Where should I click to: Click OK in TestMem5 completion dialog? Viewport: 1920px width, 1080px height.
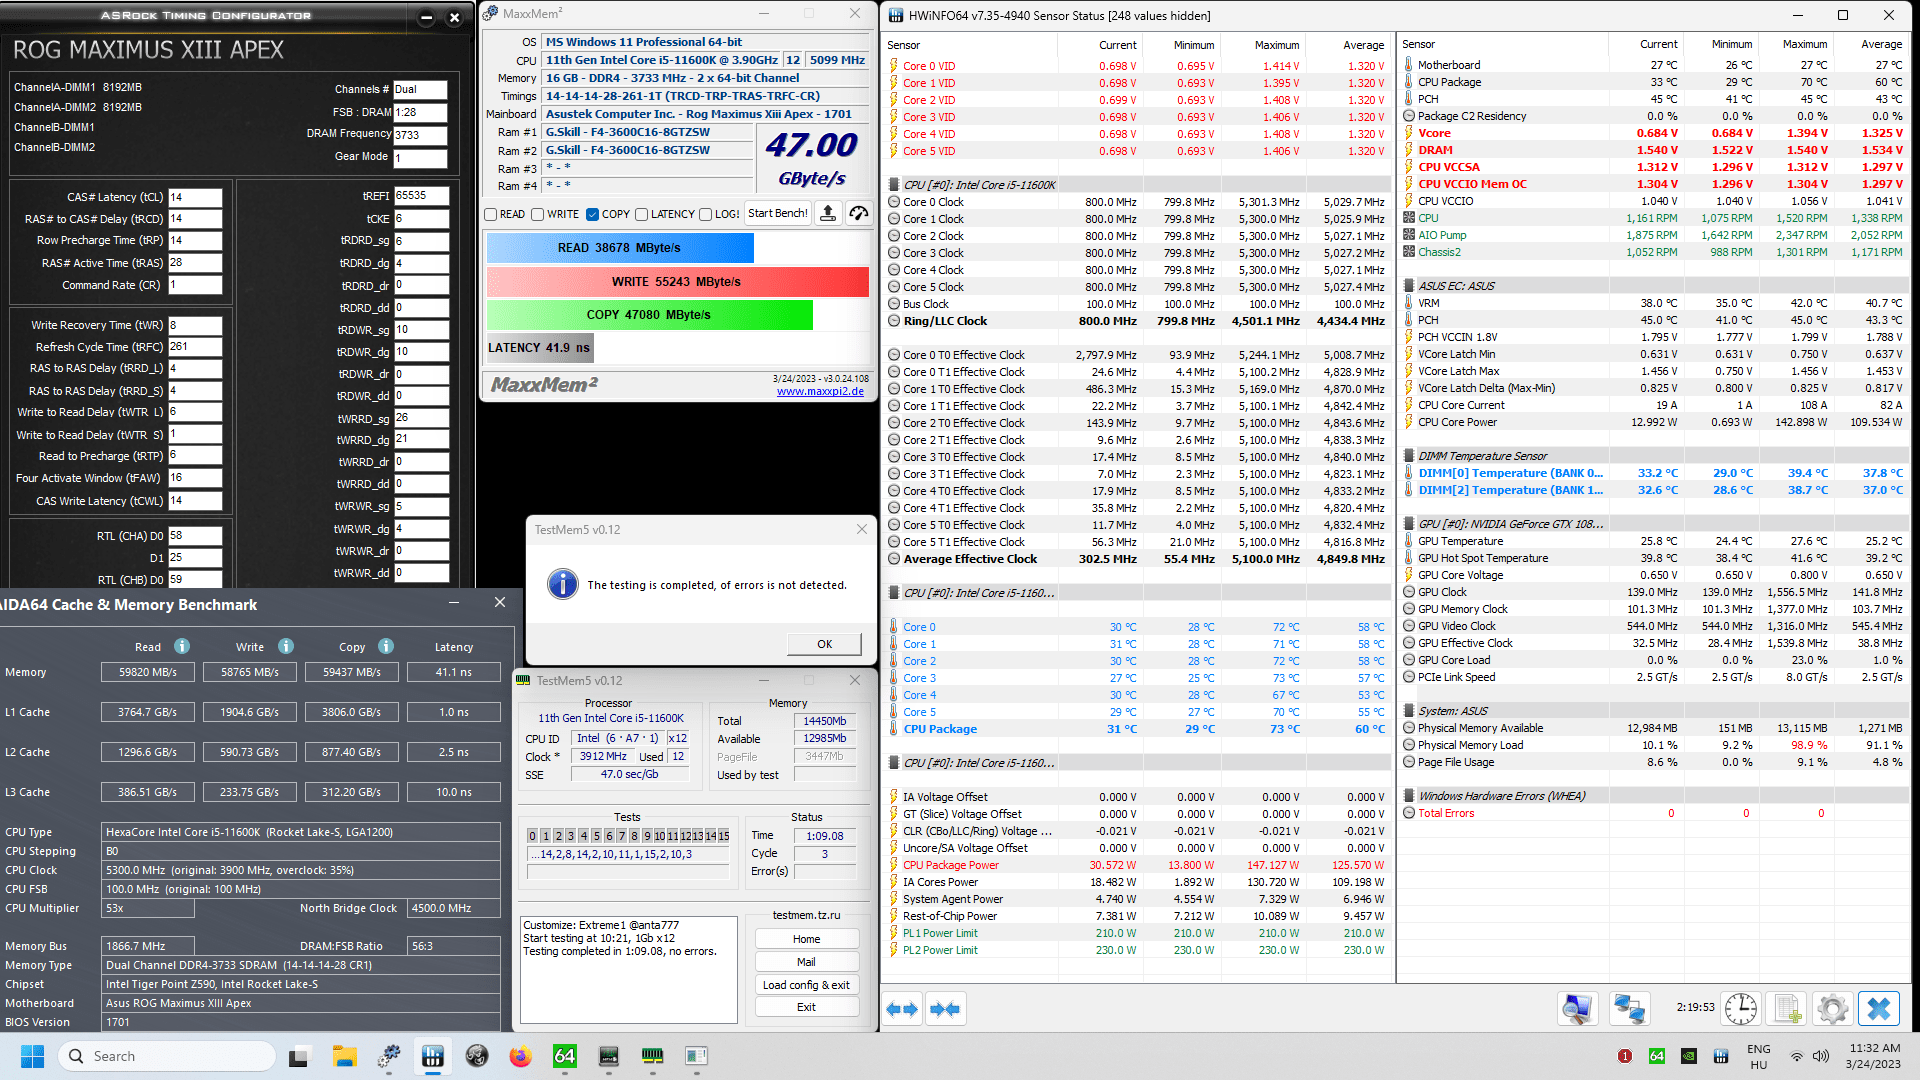tap(824, 644)
